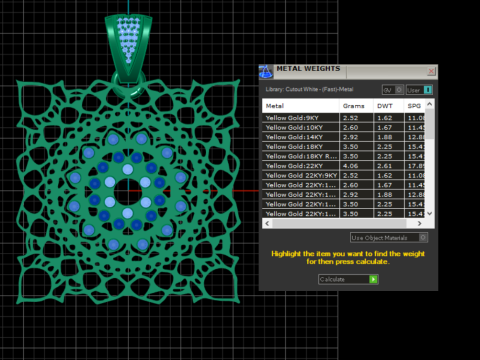Click the table's scroll down arrow

click(430, 214)
